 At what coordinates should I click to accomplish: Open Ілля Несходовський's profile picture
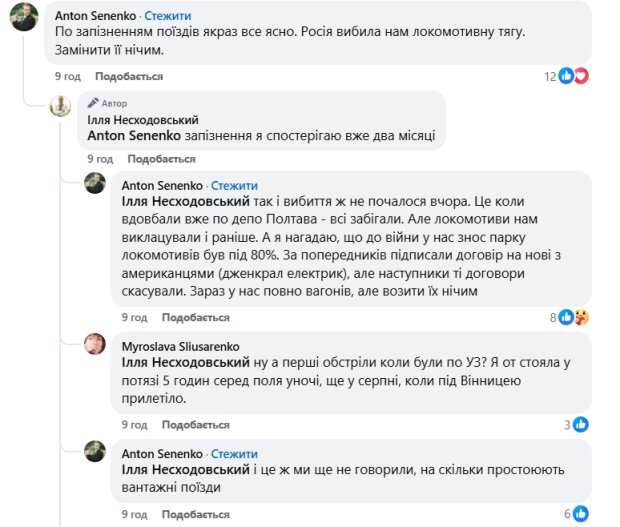(x=62, y=108)
